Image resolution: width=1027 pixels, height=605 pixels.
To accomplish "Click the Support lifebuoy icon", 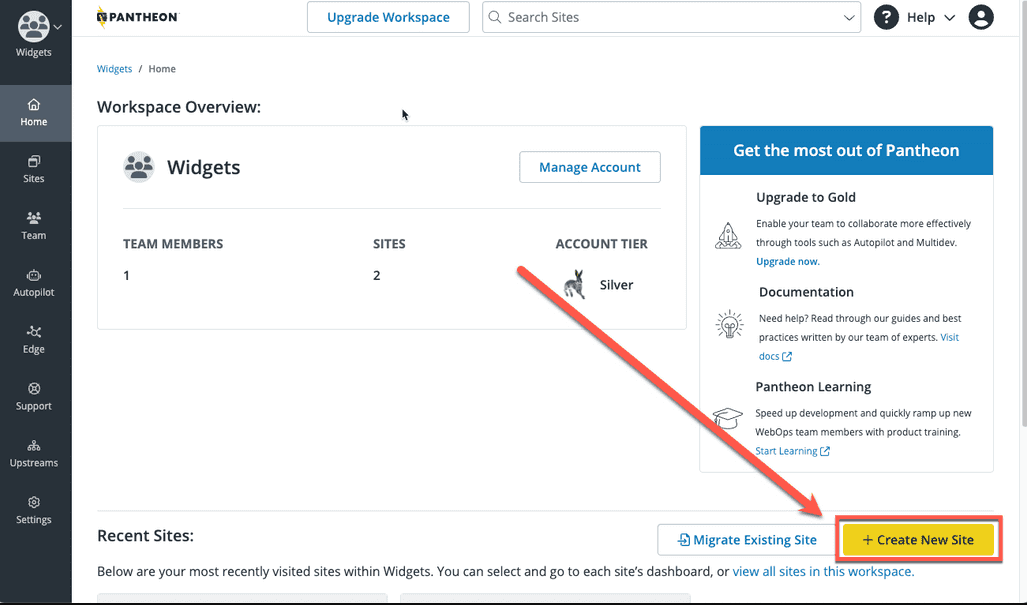I will point(33,388).
